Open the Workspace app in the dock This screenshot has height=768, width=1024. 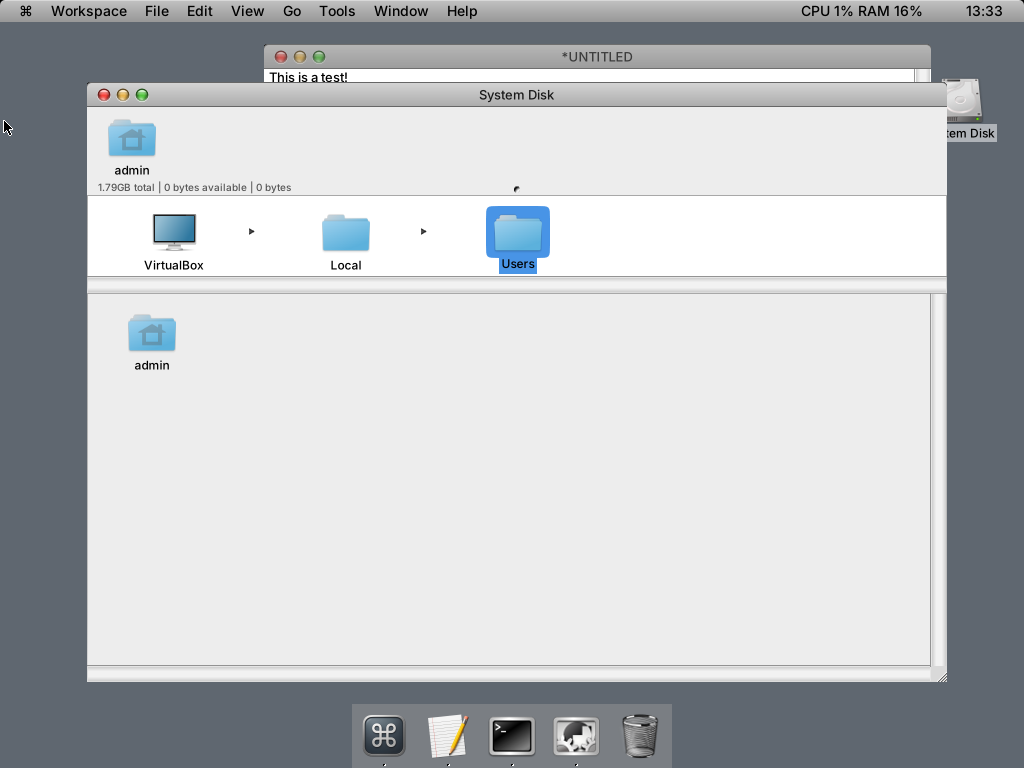384,736
